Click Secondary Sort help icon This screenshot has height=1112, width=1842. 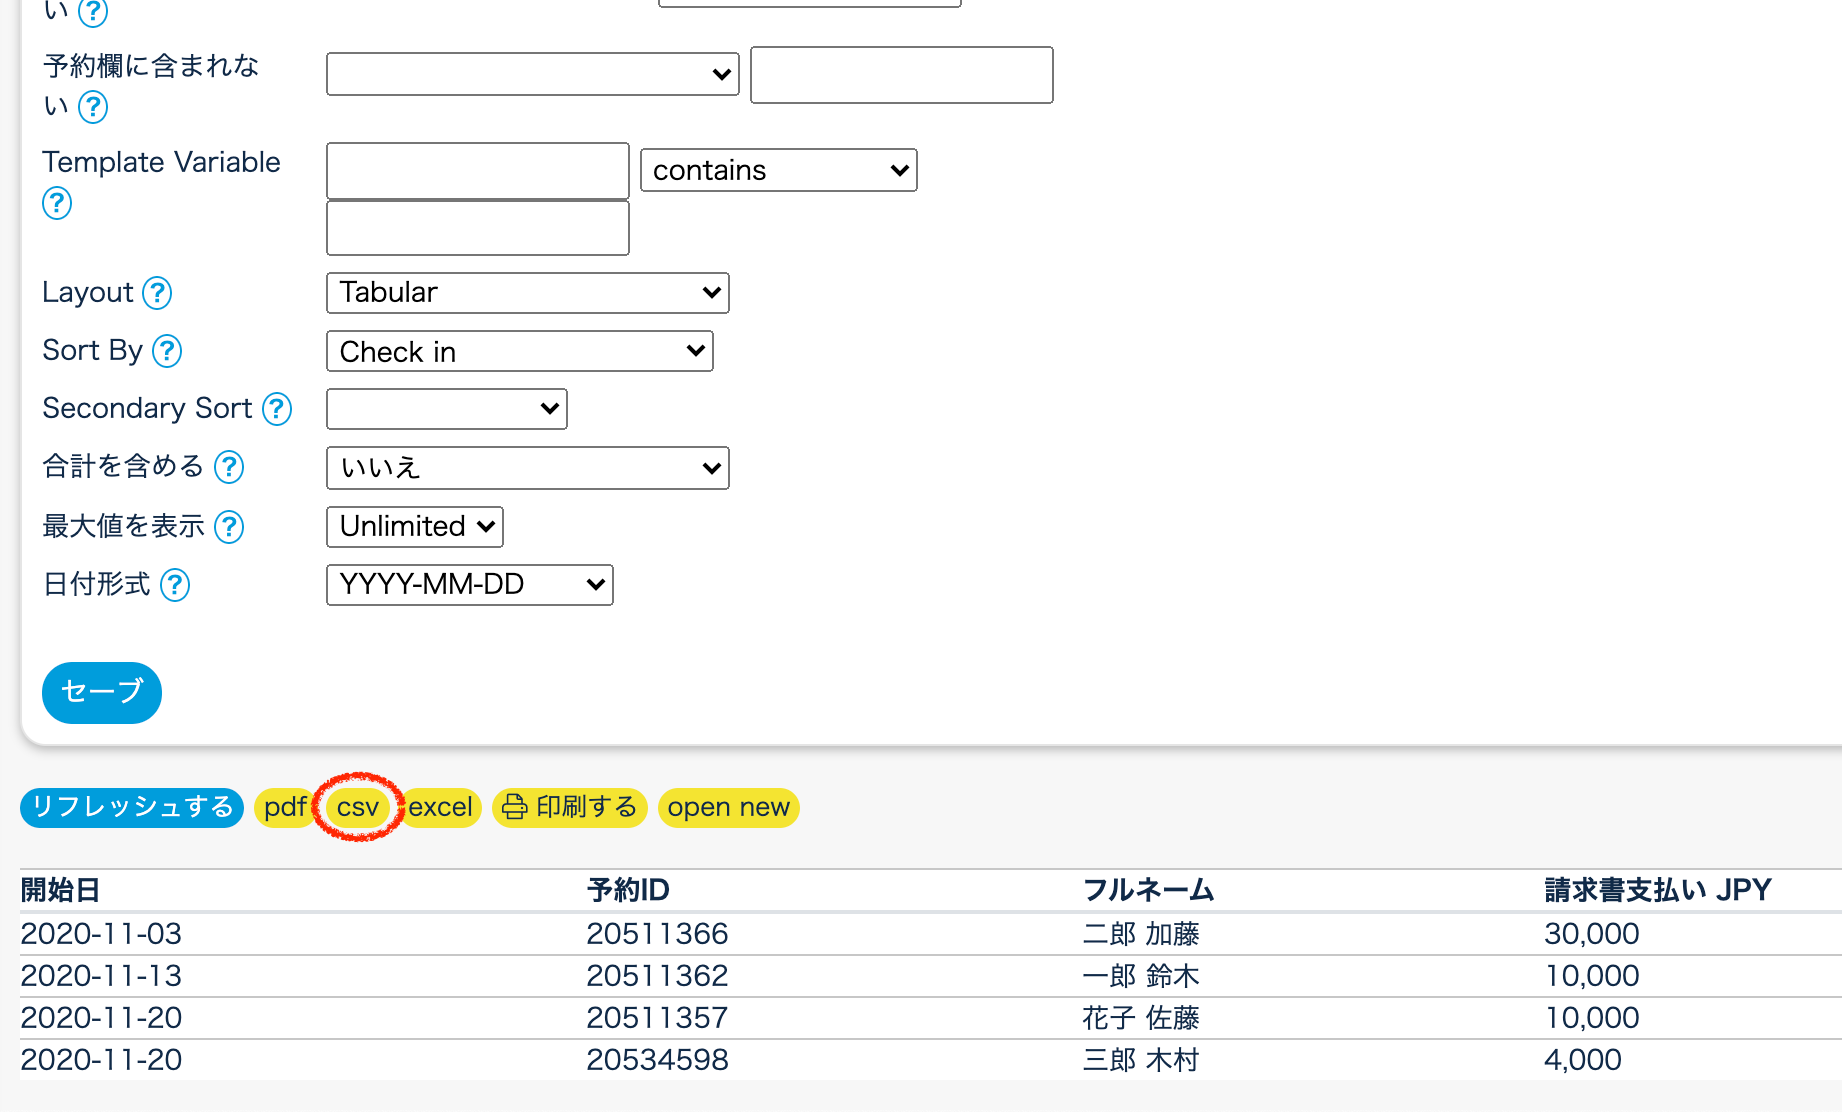(x=277, y=409)
